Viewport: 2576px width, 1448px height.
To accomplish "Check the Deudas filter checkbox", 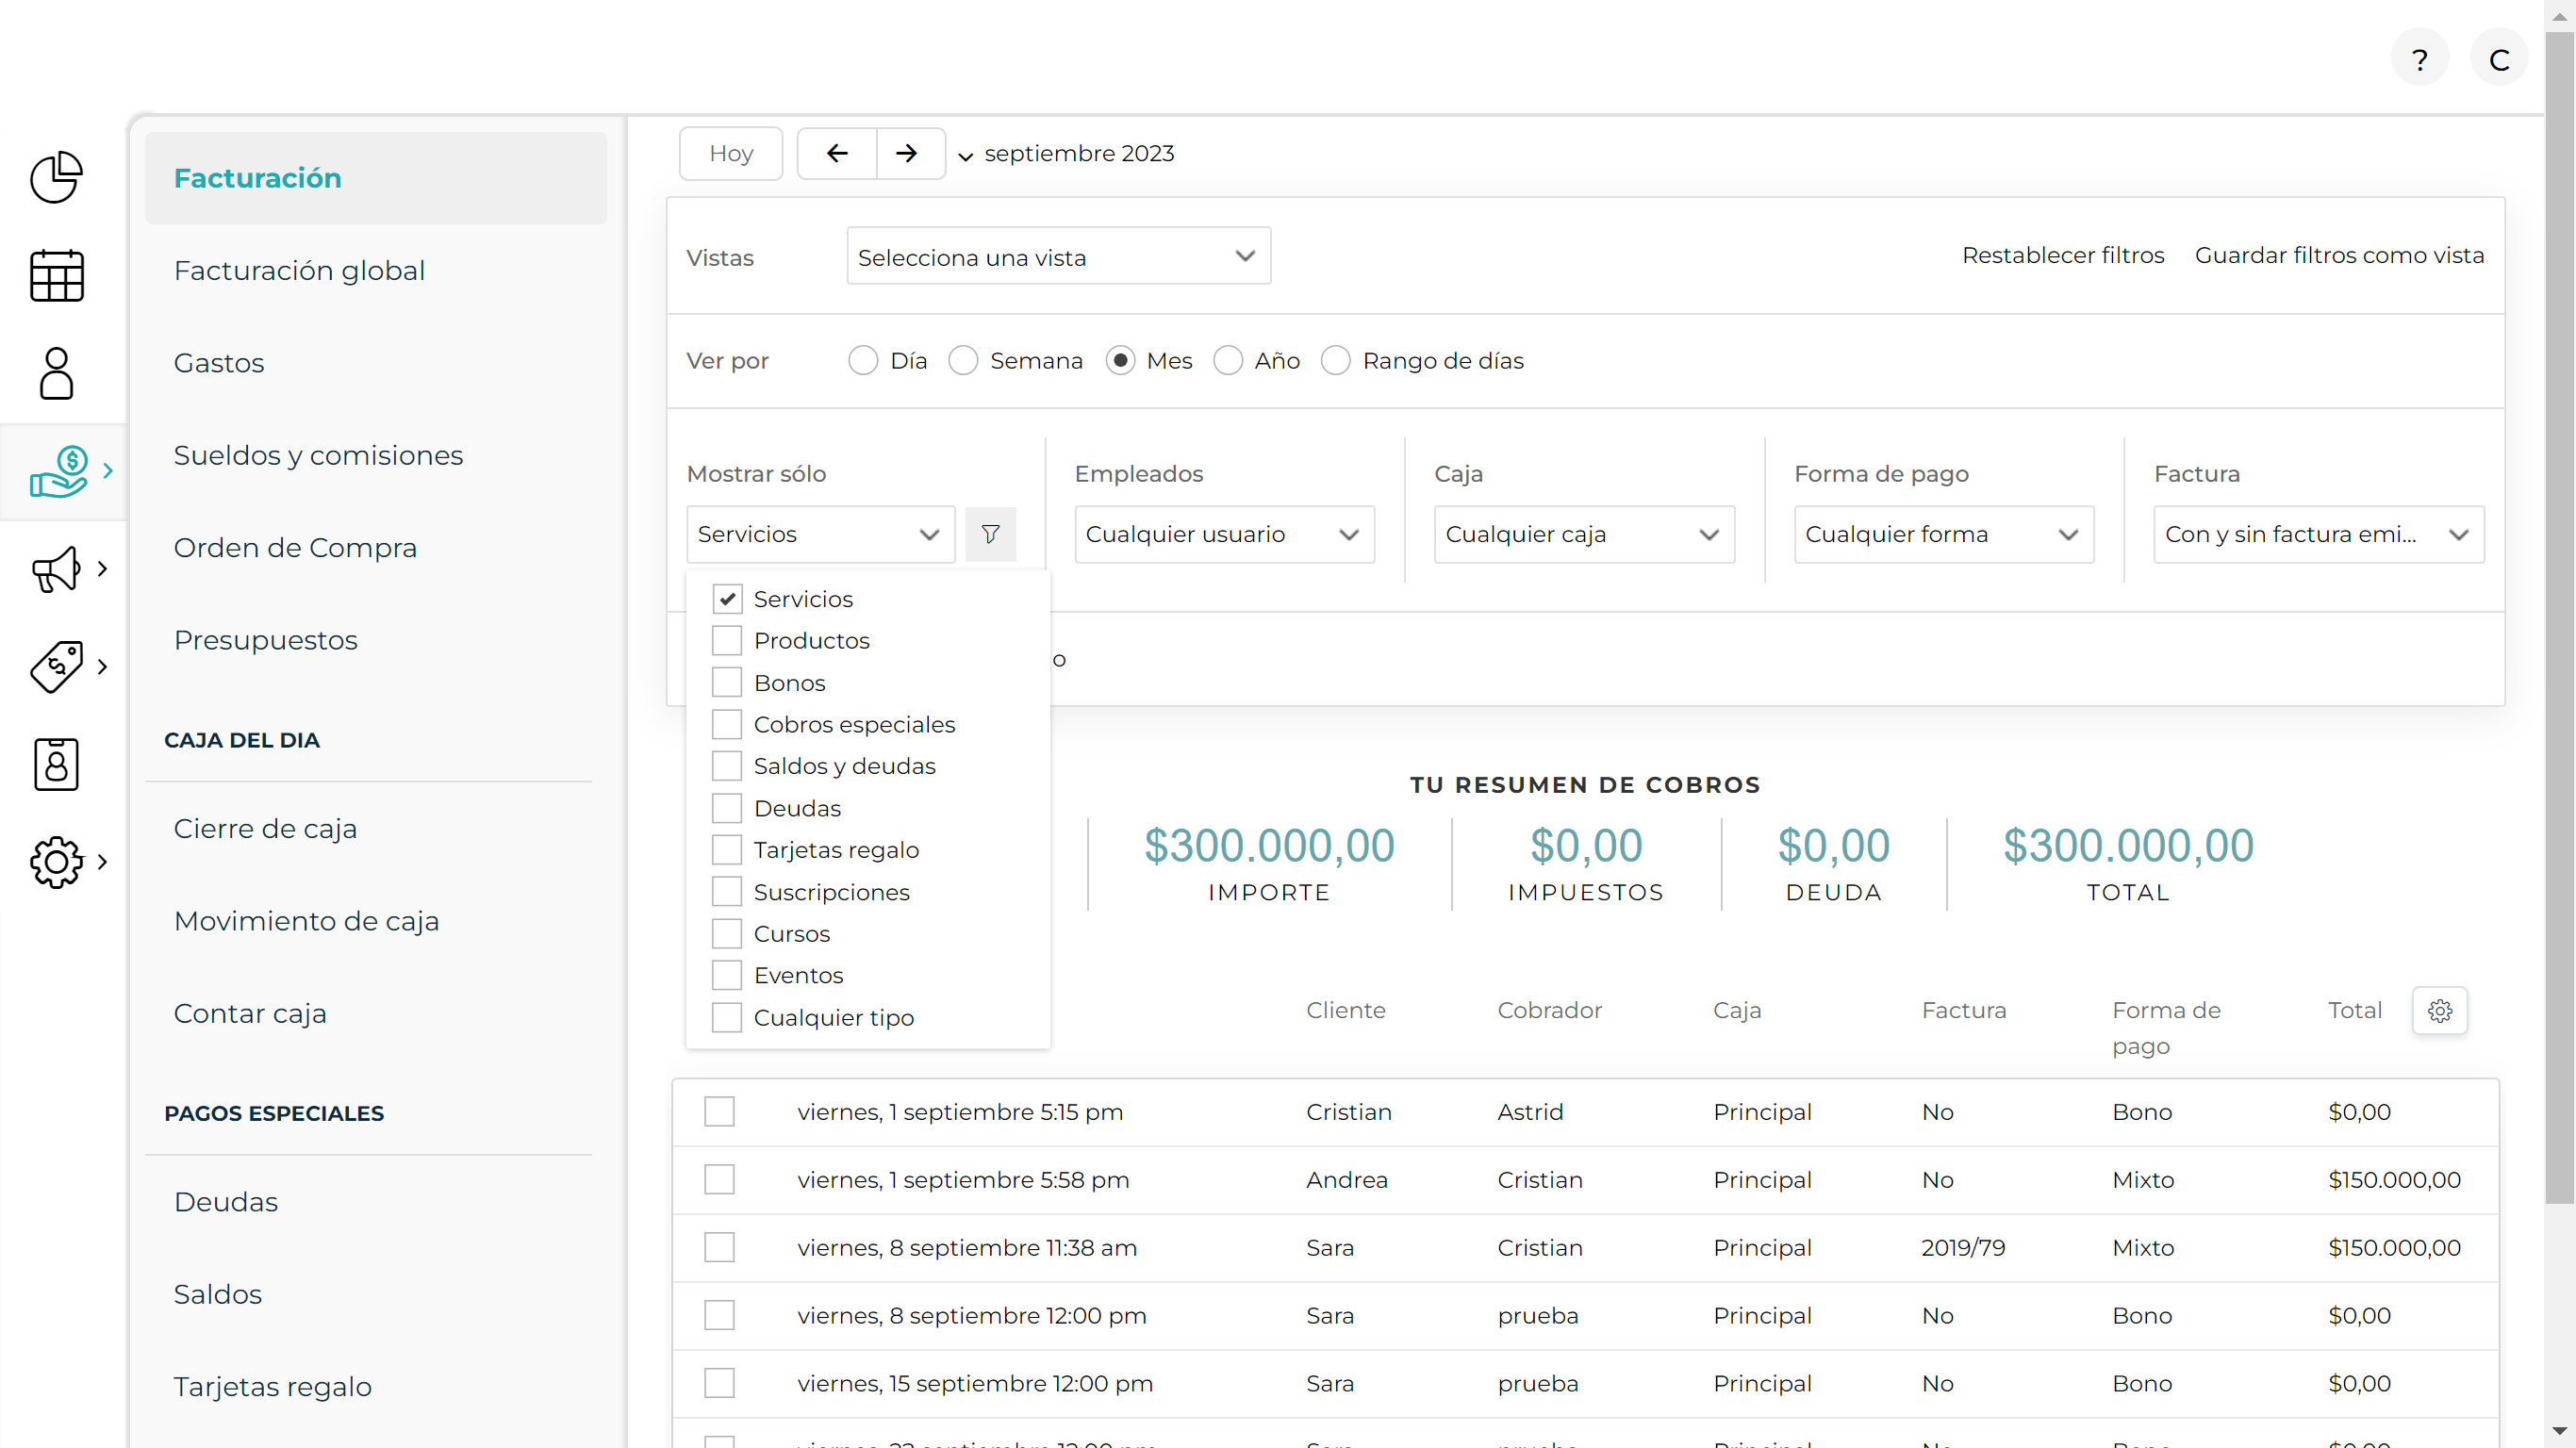I will (727, 807).
